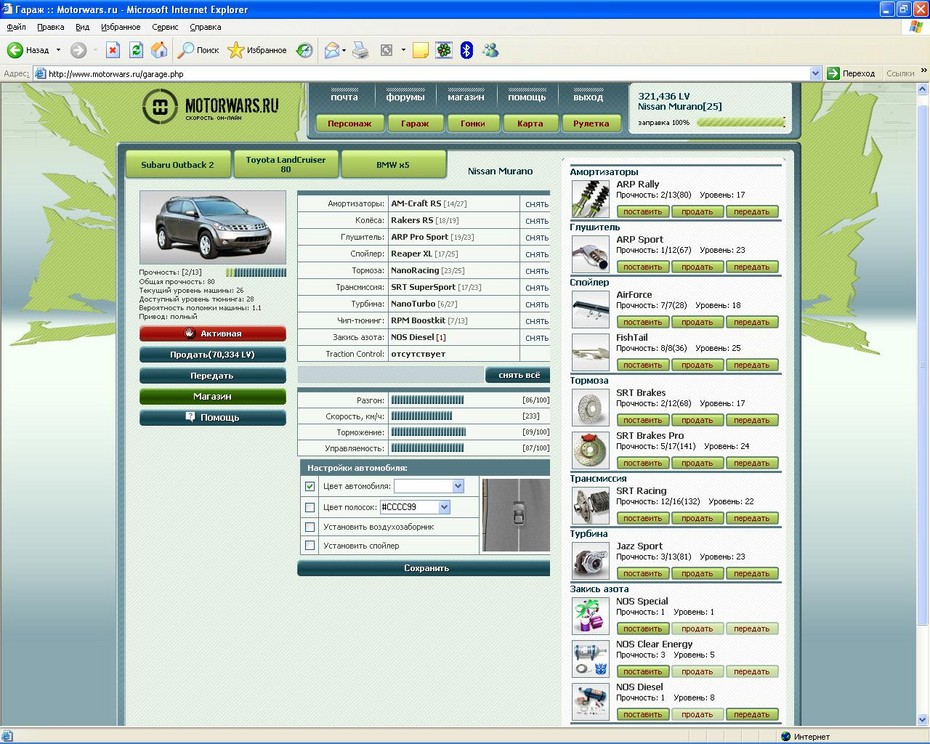Screen dimensions: 930x744
Task: Open Favorites with the star icon
Action: [x=235, y=50]
